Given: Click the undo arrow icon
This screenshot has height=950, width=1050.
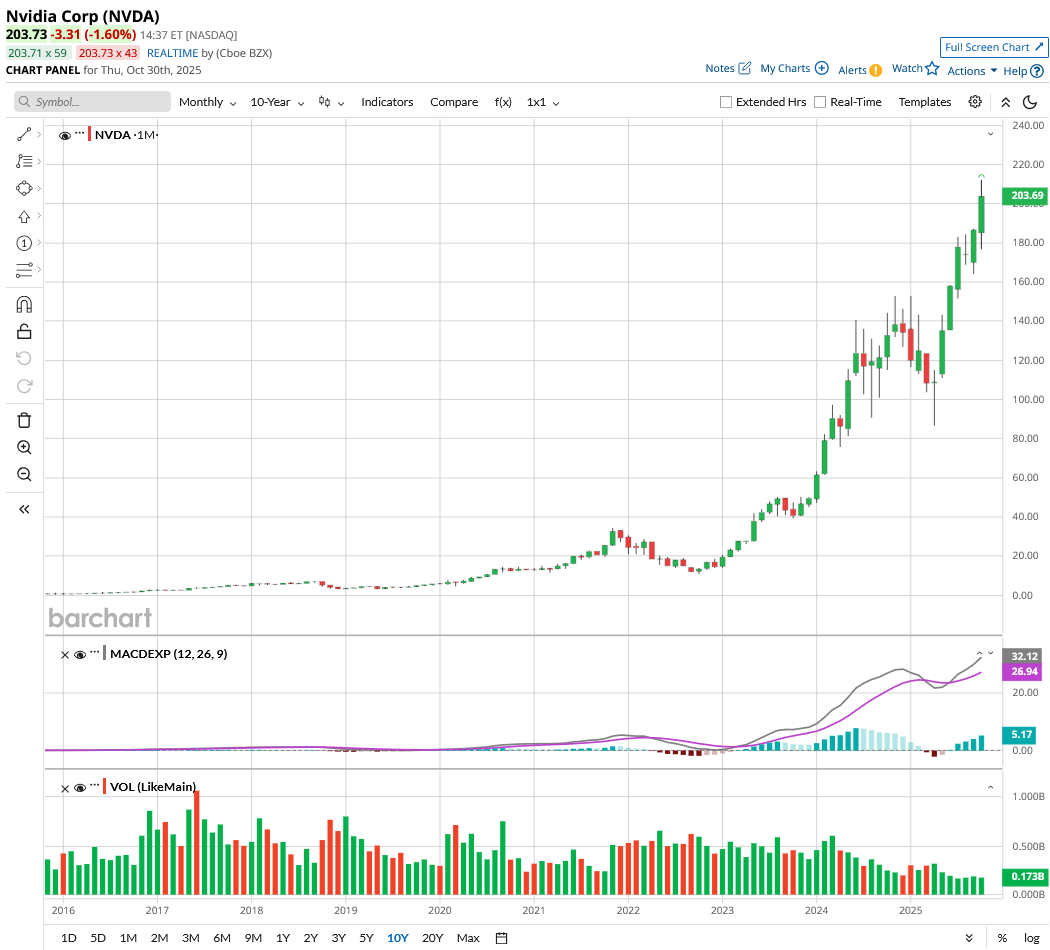Looking at the screenshot, I should click(x=24, y=358).
